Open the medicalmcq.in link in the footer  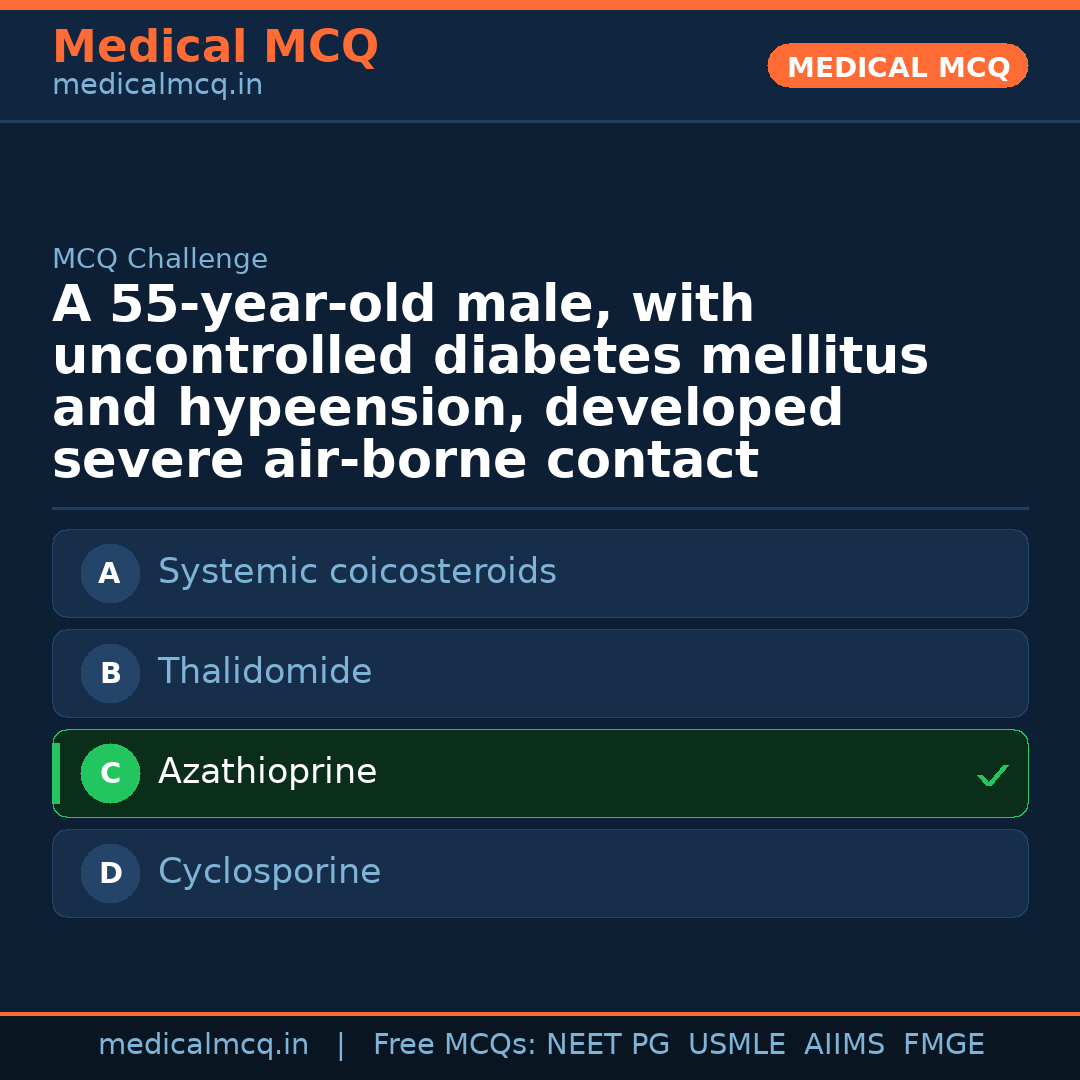(x=203, y=1045)
